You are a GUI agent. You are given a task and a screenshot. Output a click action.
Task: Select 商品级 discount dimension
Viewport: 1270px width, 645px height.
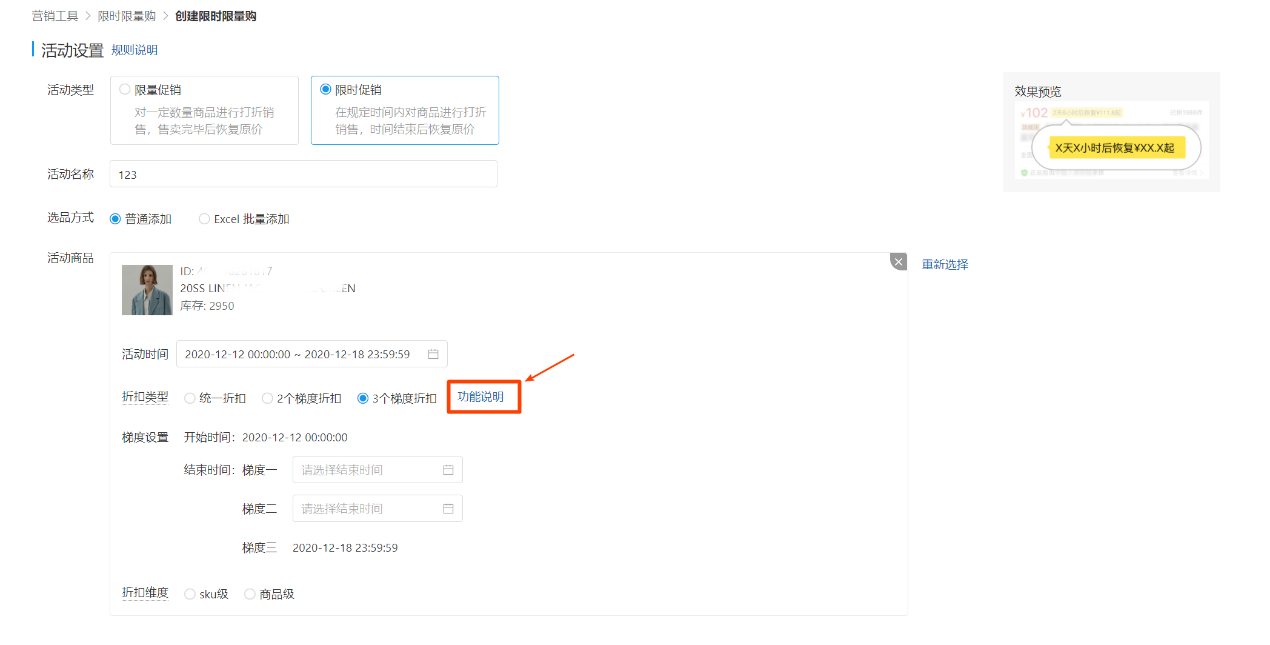(250, 594)
